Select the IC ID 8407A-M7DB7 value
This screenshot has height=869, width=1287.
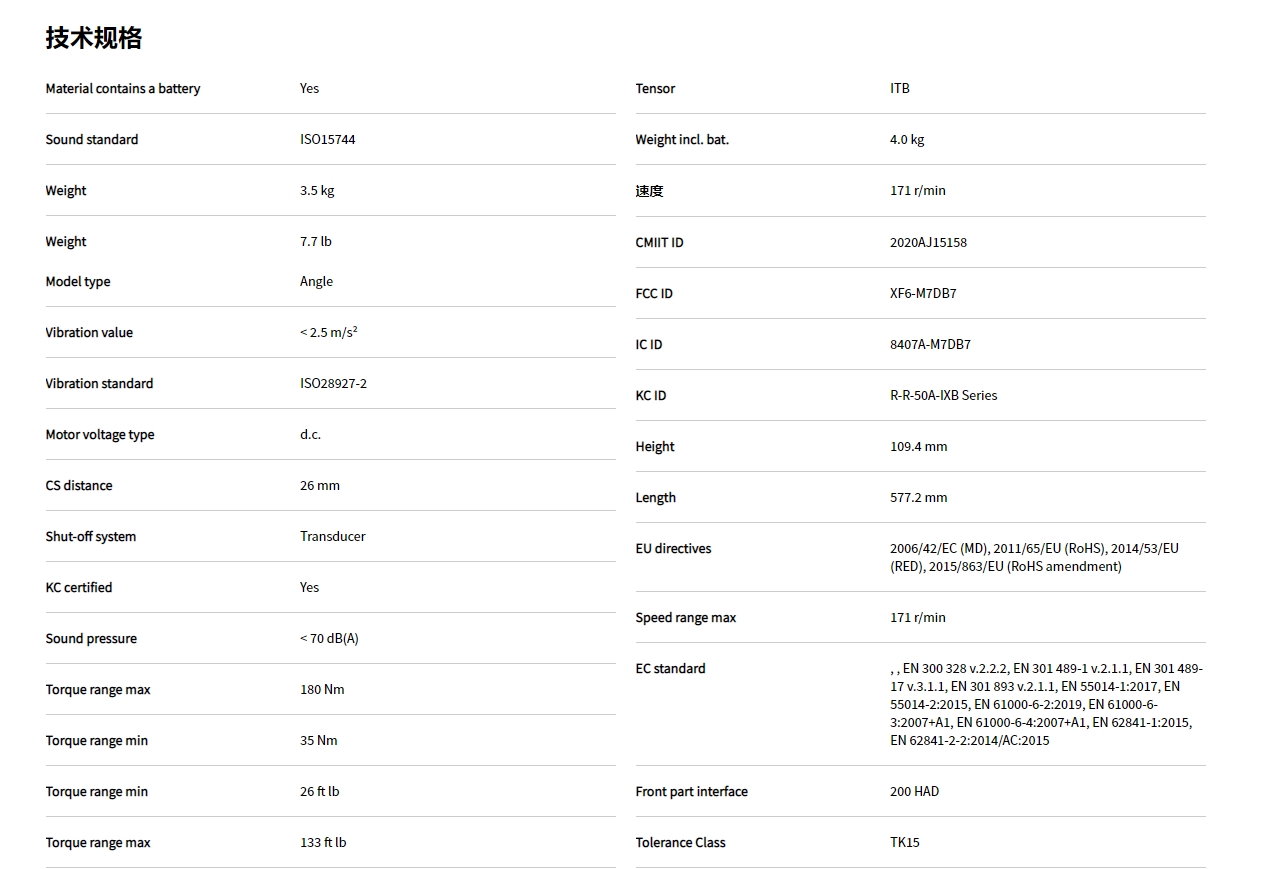[930, 345]
